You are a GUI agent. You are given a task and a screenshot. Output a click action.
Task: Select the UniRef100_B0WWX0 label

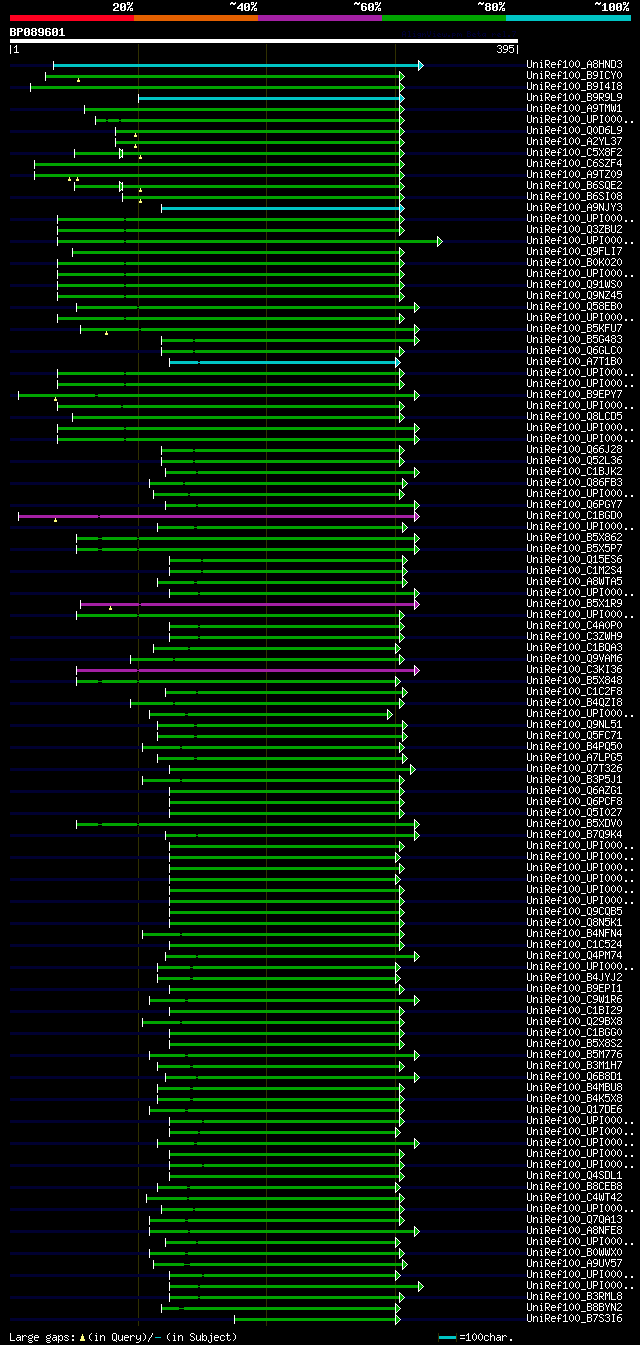(x=574, y=1253)
